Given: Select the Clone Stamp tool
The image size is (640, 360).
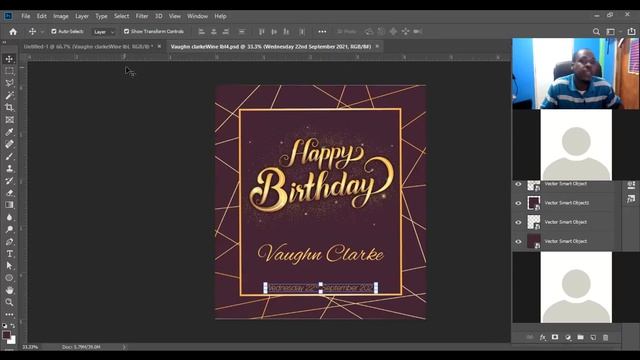Looking at the screenshot, I should (9, 169).
